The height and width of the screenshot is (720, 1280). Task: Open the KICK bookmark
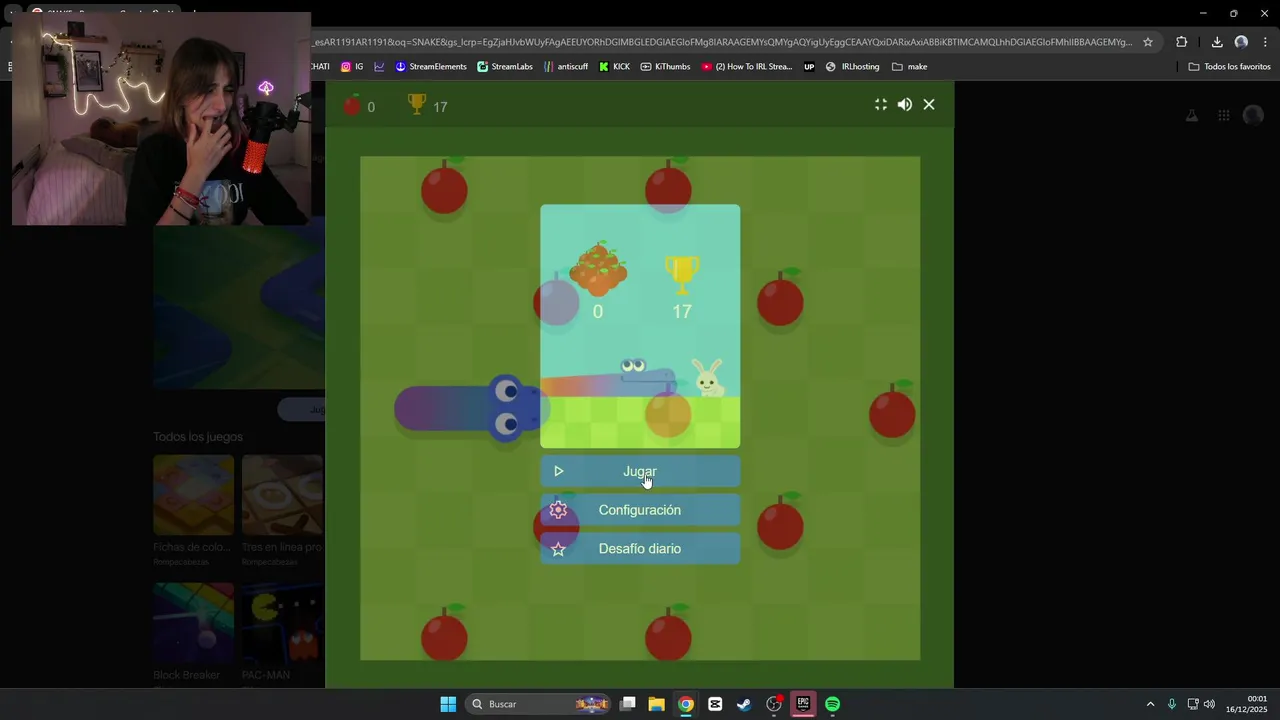tap(615, 67)
